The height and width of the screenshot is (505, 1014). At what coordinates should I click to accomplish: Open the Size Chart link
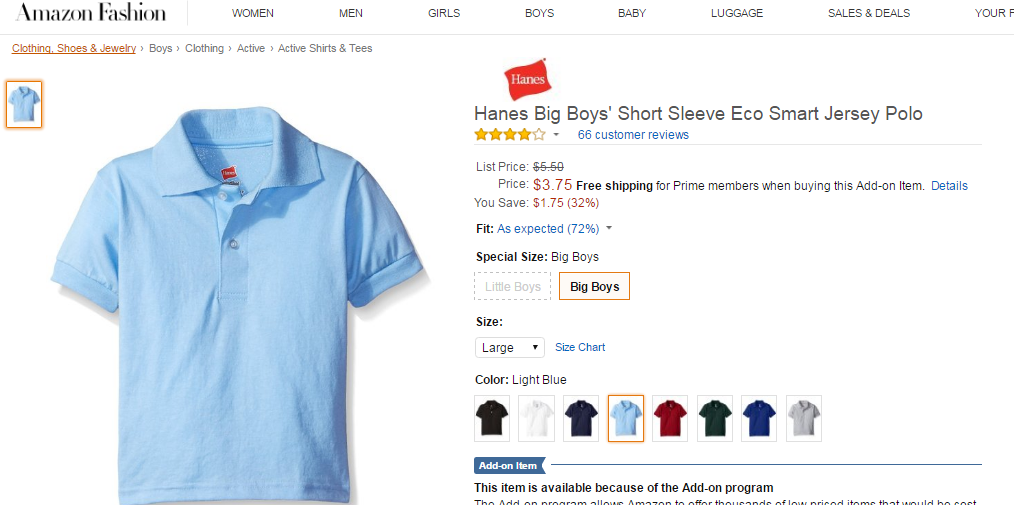pyautogui.click(x=580, y=348)
